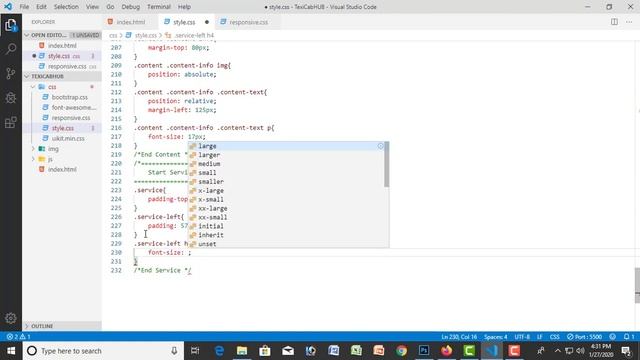The width and height of the screenshot is (640, 360).
Task: Open Google Chrome from the taskbar
Action: (401, 351)
